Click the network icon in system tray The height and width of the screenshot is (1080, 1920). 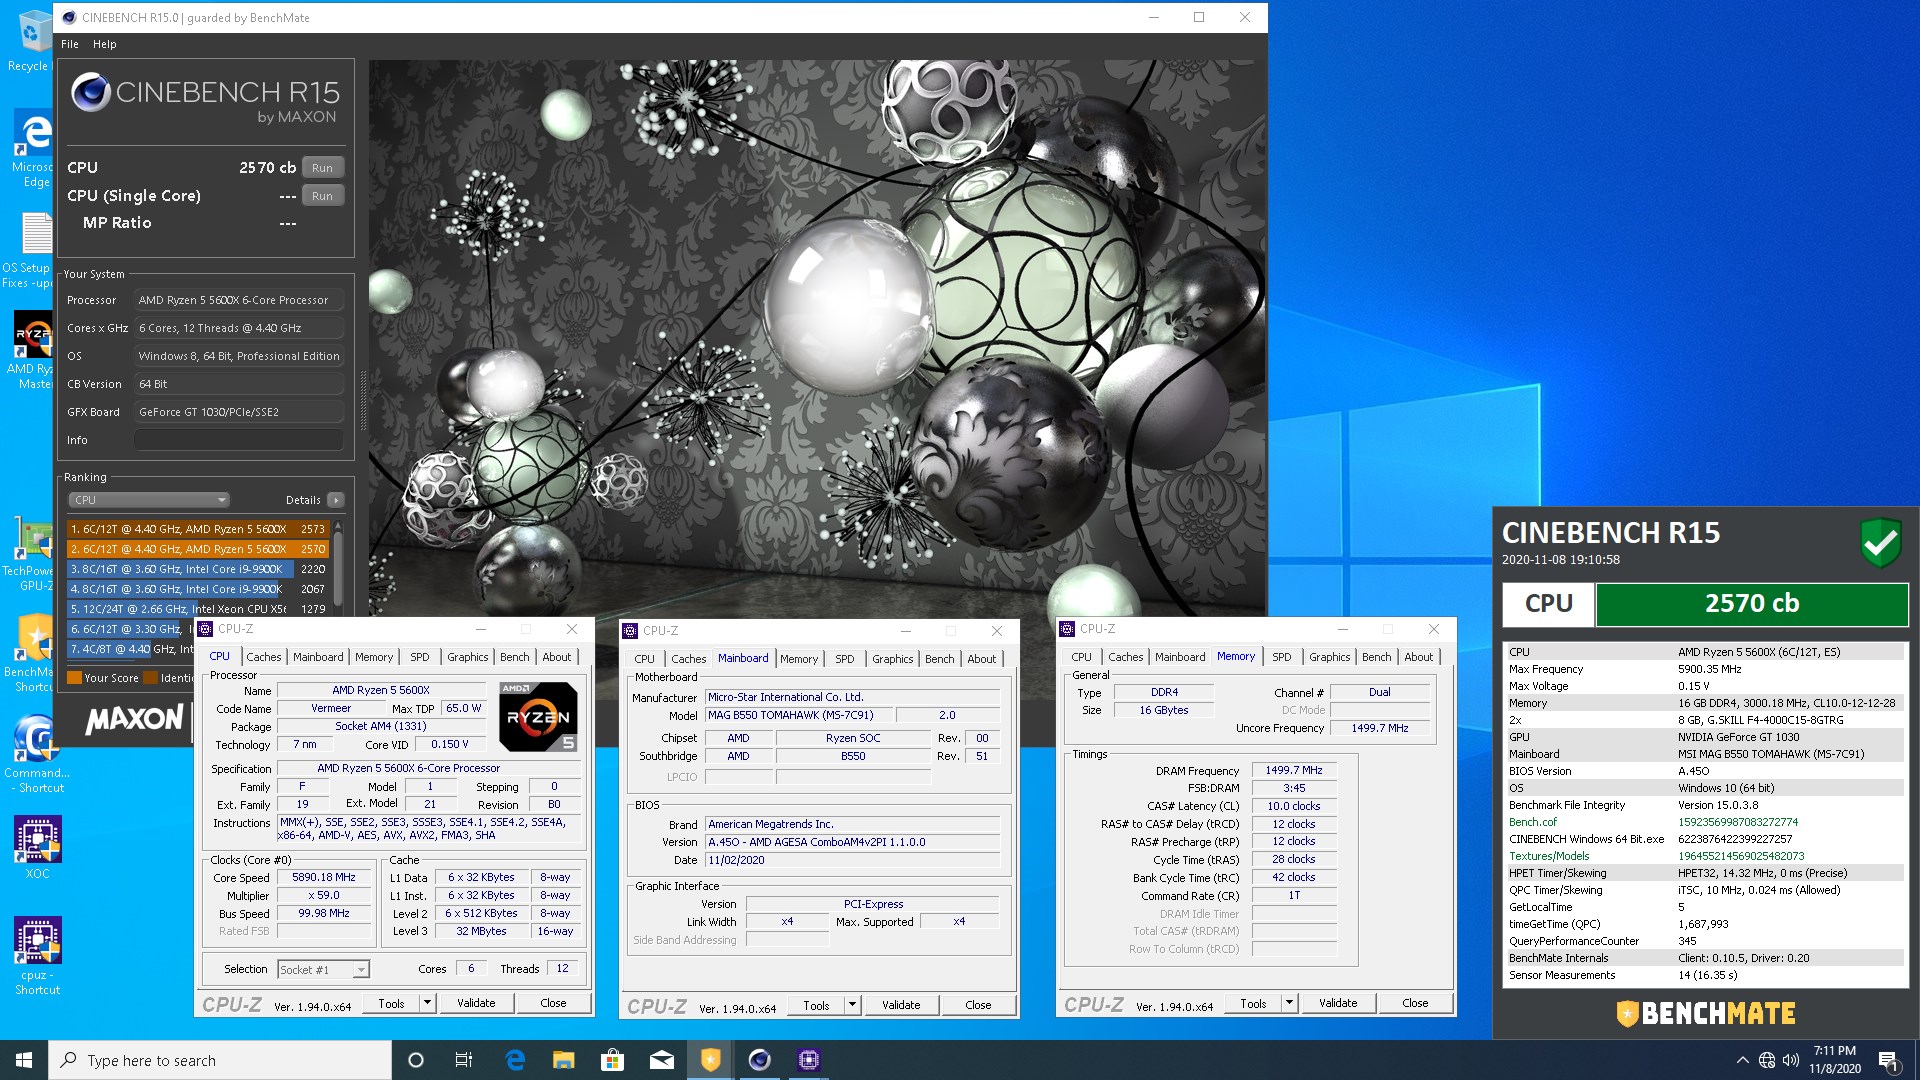(1767, 1060)
